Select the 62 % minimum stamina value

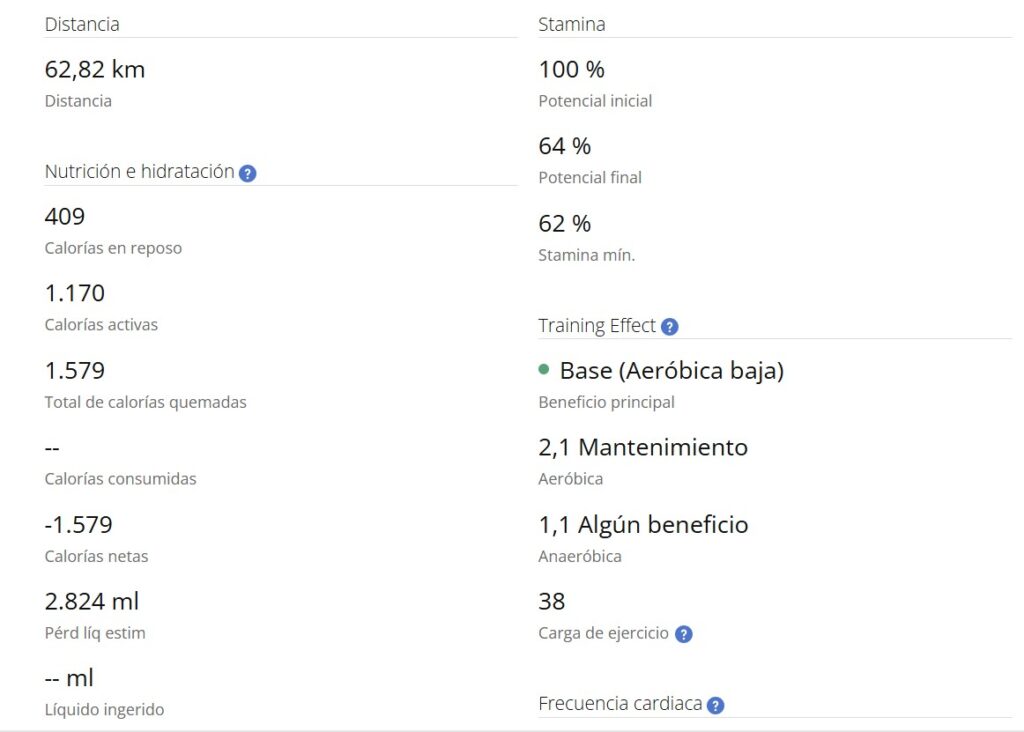tap(565, 223)
